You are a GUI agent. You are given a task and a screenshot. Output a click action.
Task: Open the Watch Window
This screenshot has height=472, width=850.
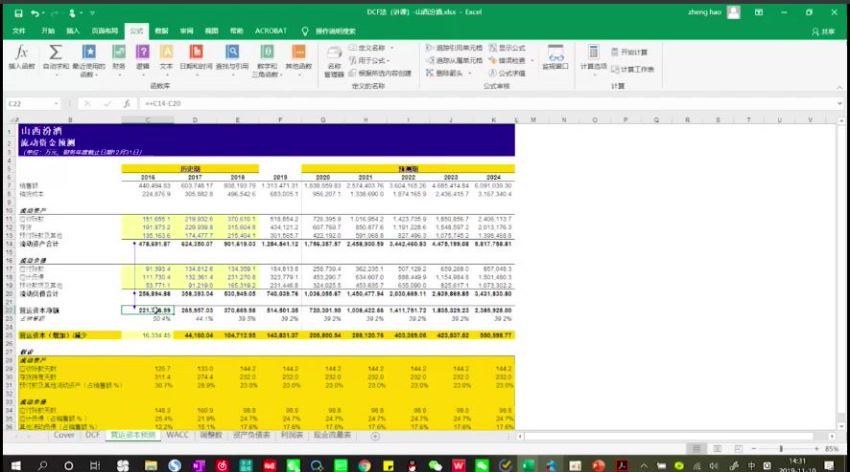[x=555, y=57]
